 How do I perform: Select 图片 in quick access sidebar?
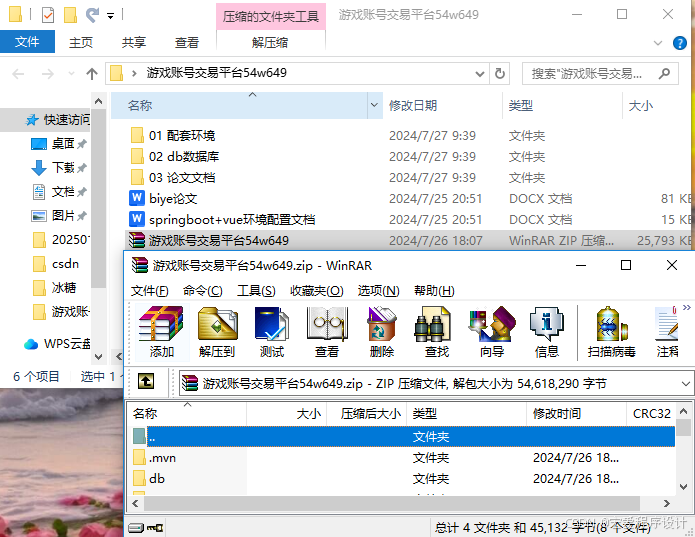click(x=59, y=216)
